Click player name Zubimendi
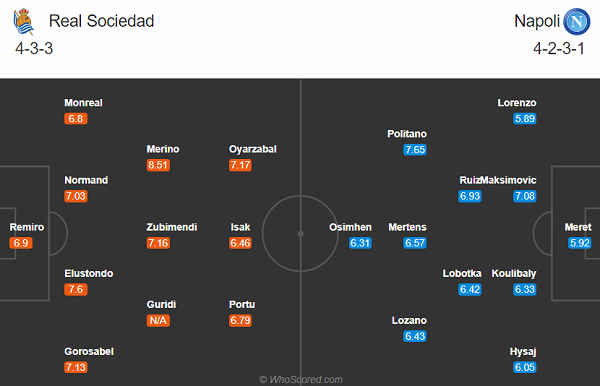 [x=172, y=227]
